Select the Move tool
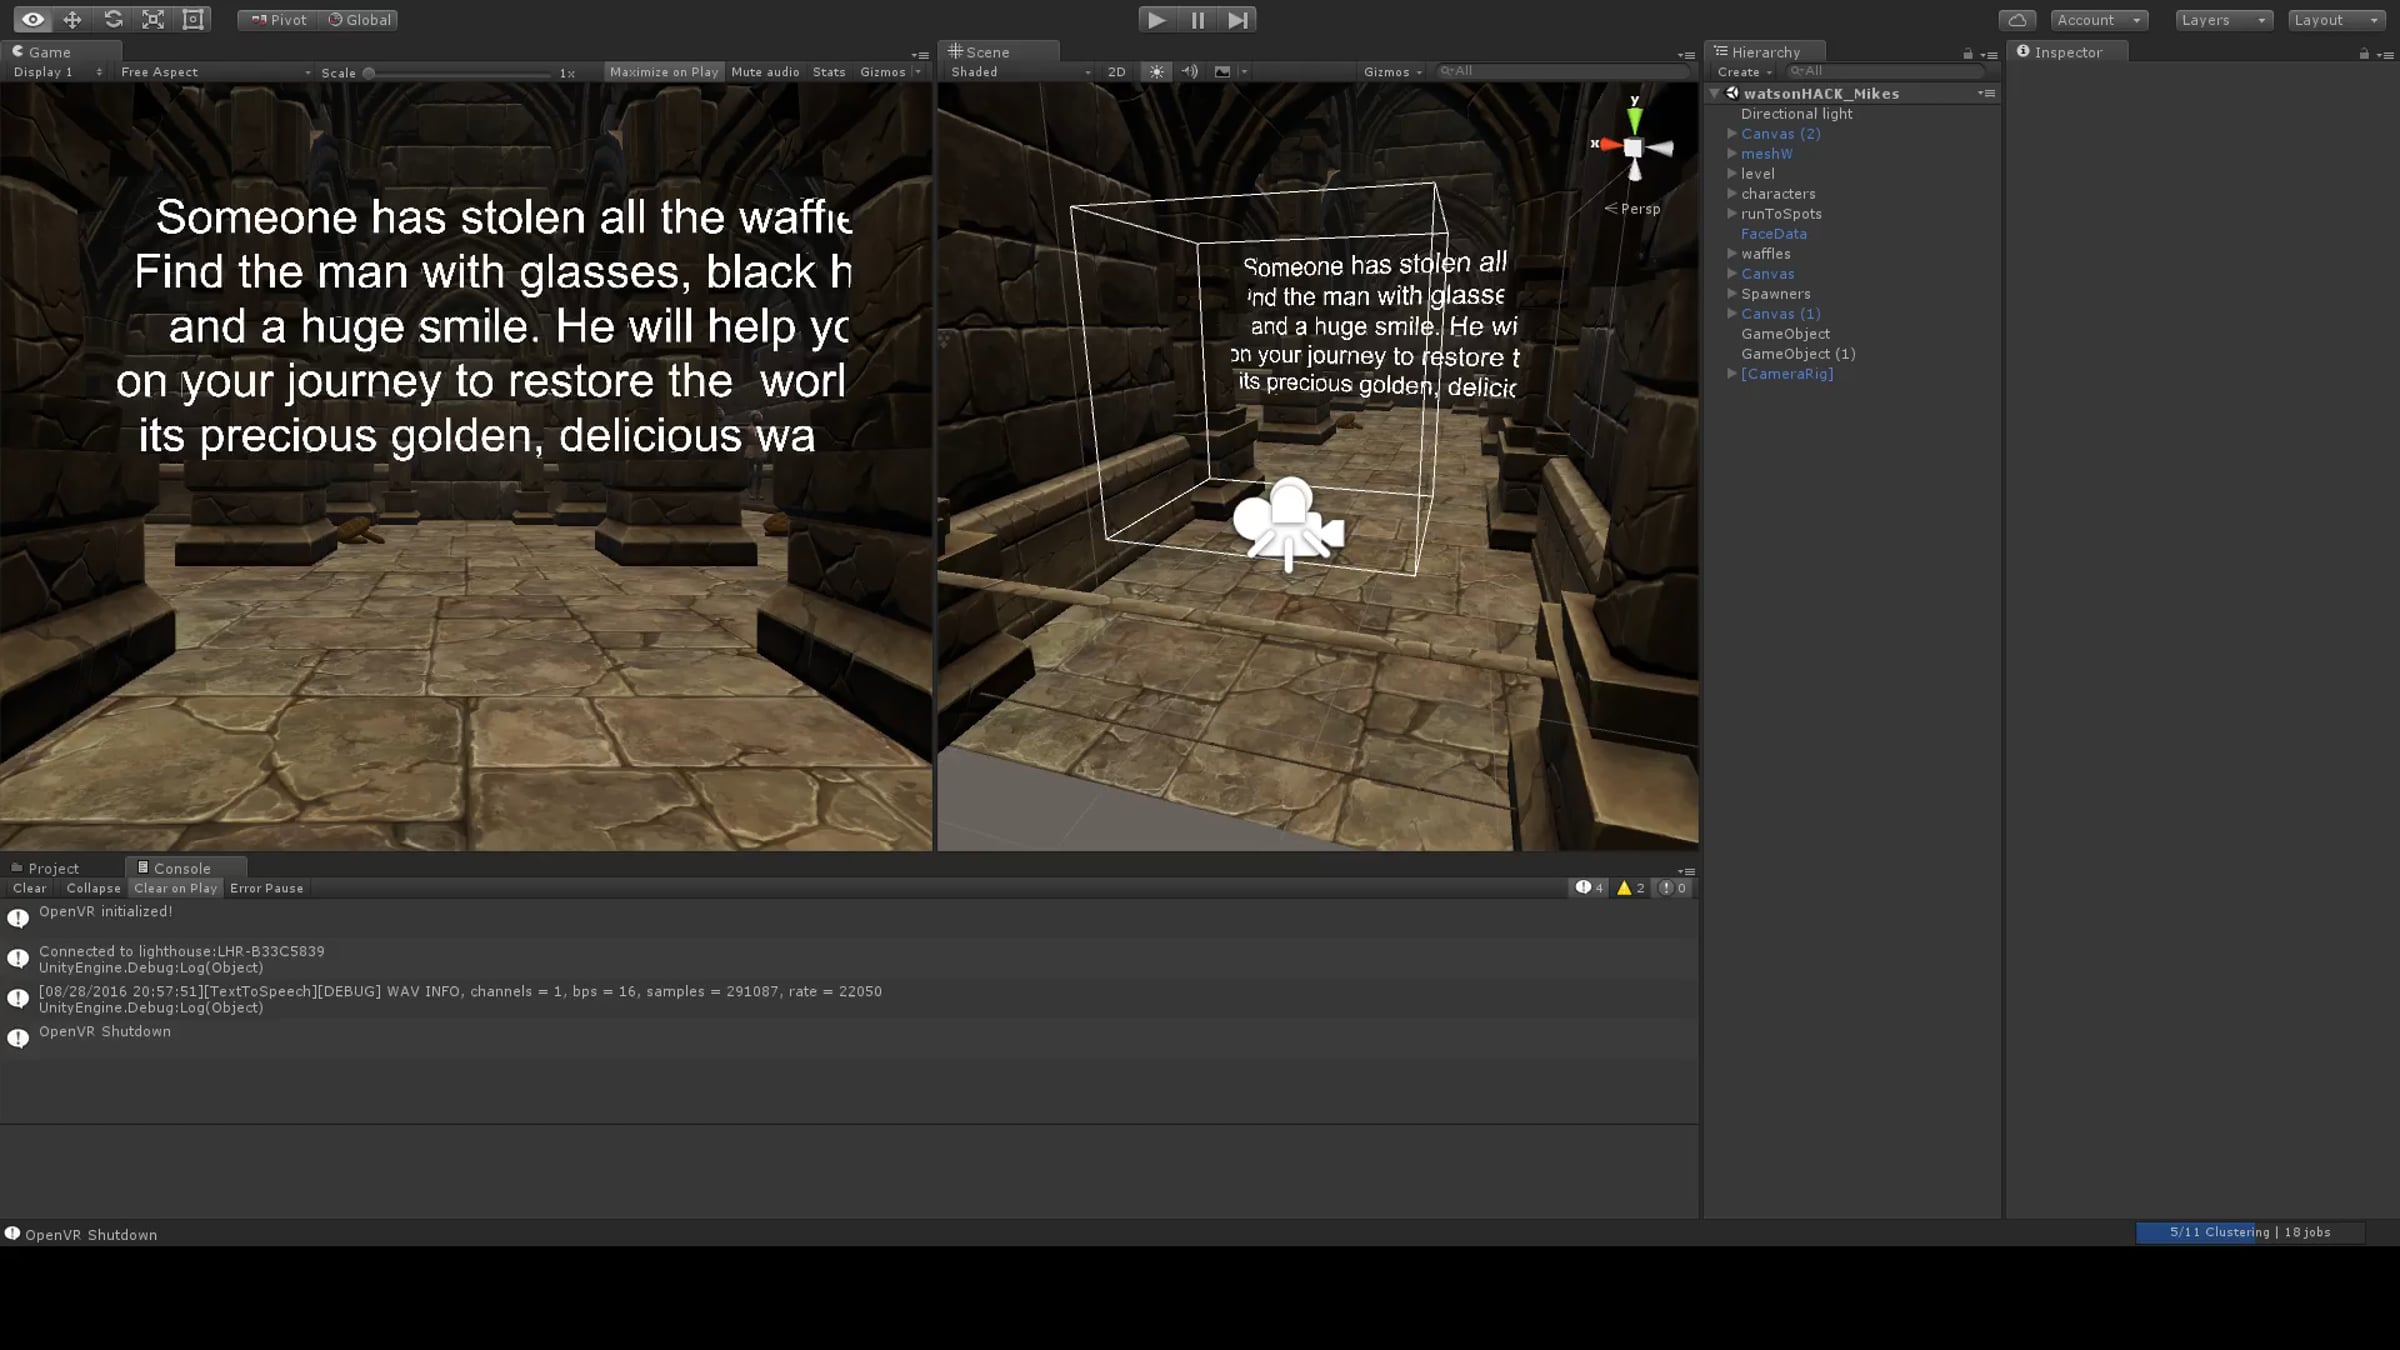The image size is (2400, 1350). click(x=72, y=20)
